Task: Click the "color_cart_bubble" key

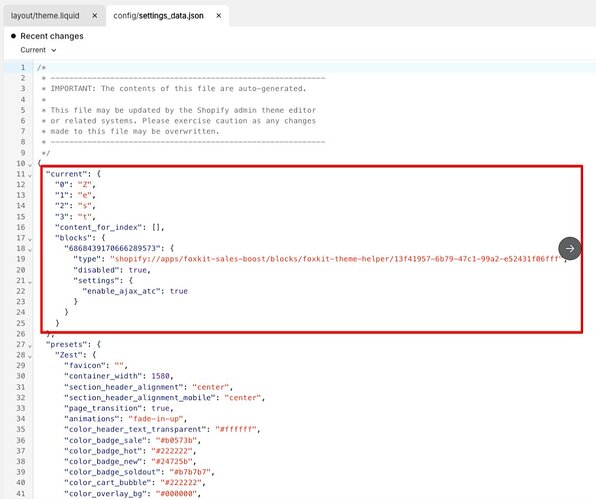Action: 108,483
